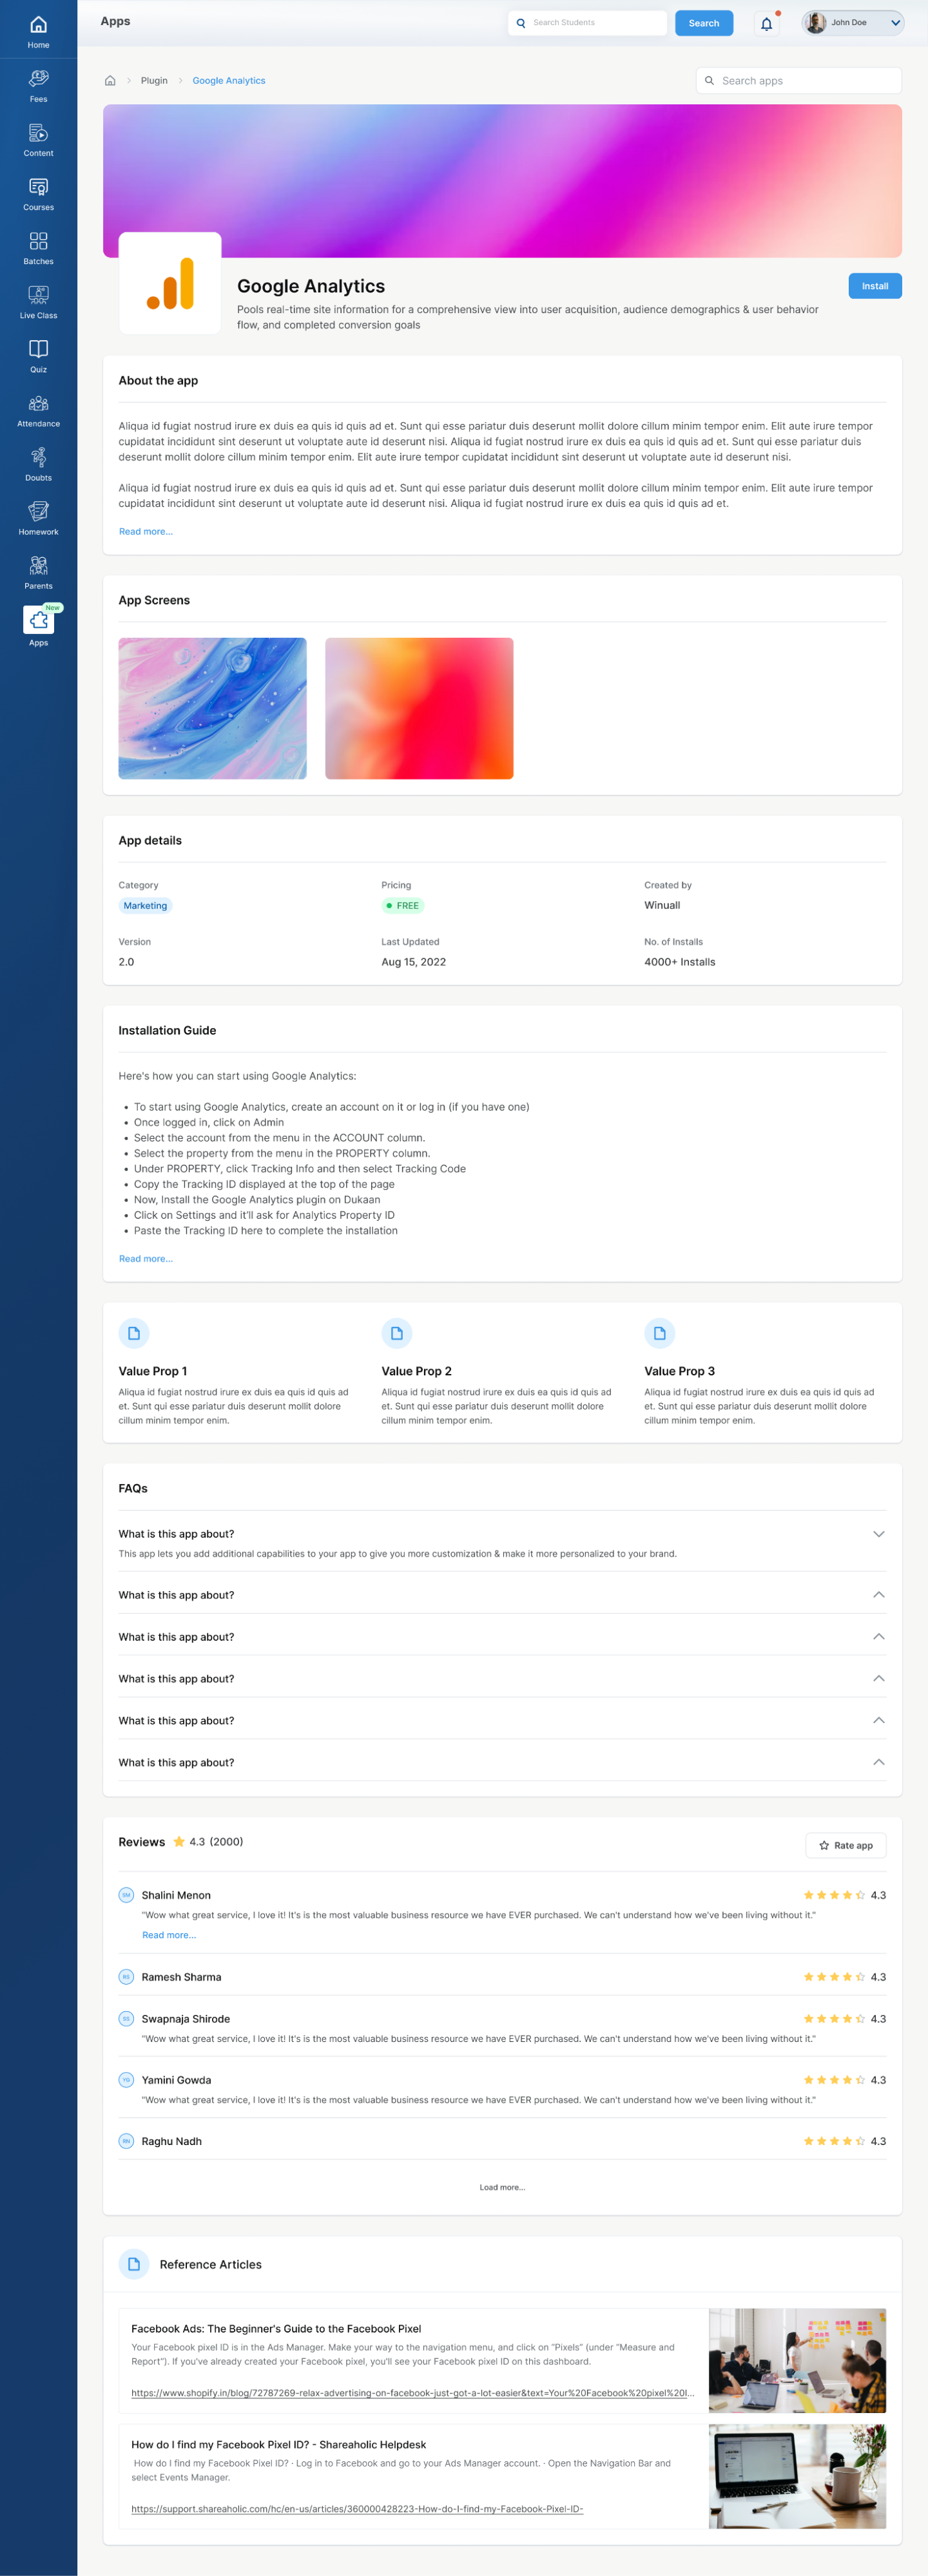This screenshot has width=928, height=2576.
Task: Click the Marketing category tag
Action: pyautogui.click(x=145, y=905)
